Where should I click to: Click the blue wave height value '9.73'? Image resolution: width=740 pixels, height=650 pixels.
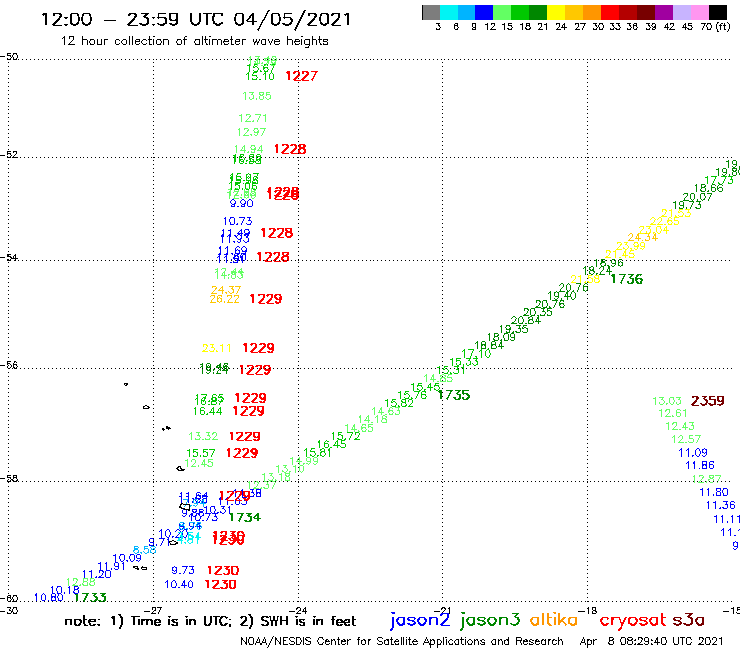coord(183,571)
